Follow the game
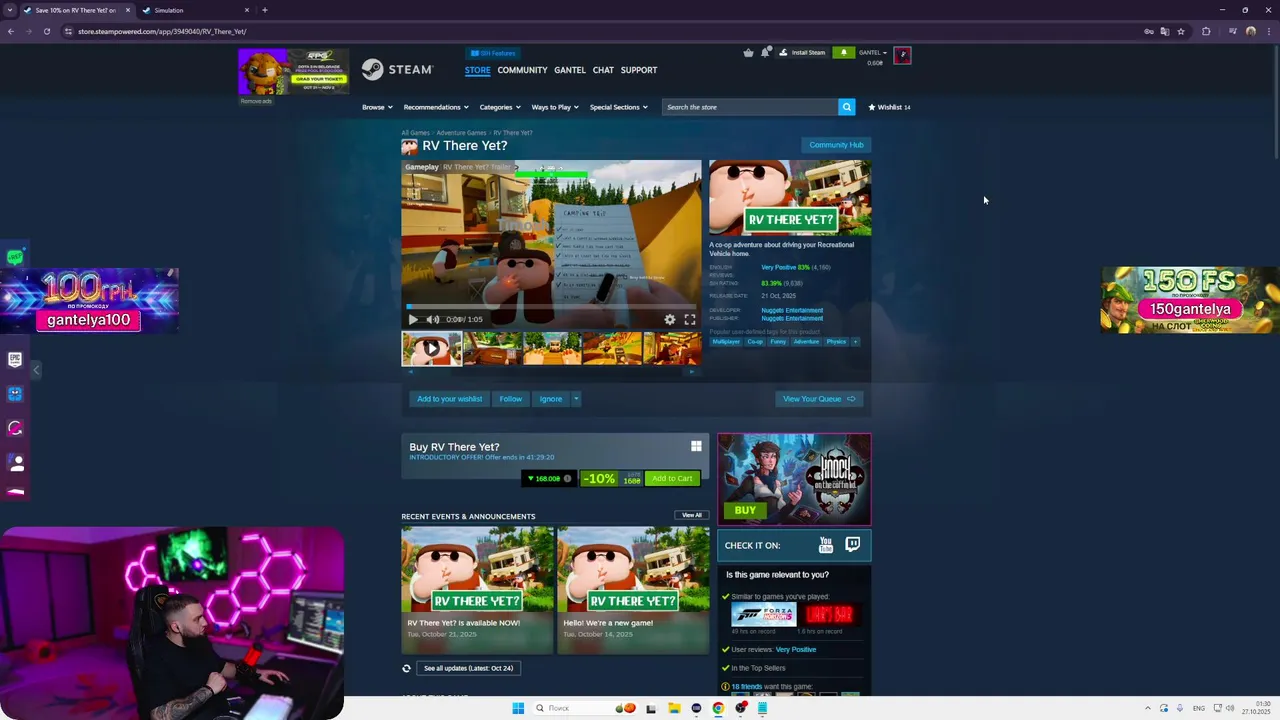This screenshot has width=1280, height=720. 510,399
